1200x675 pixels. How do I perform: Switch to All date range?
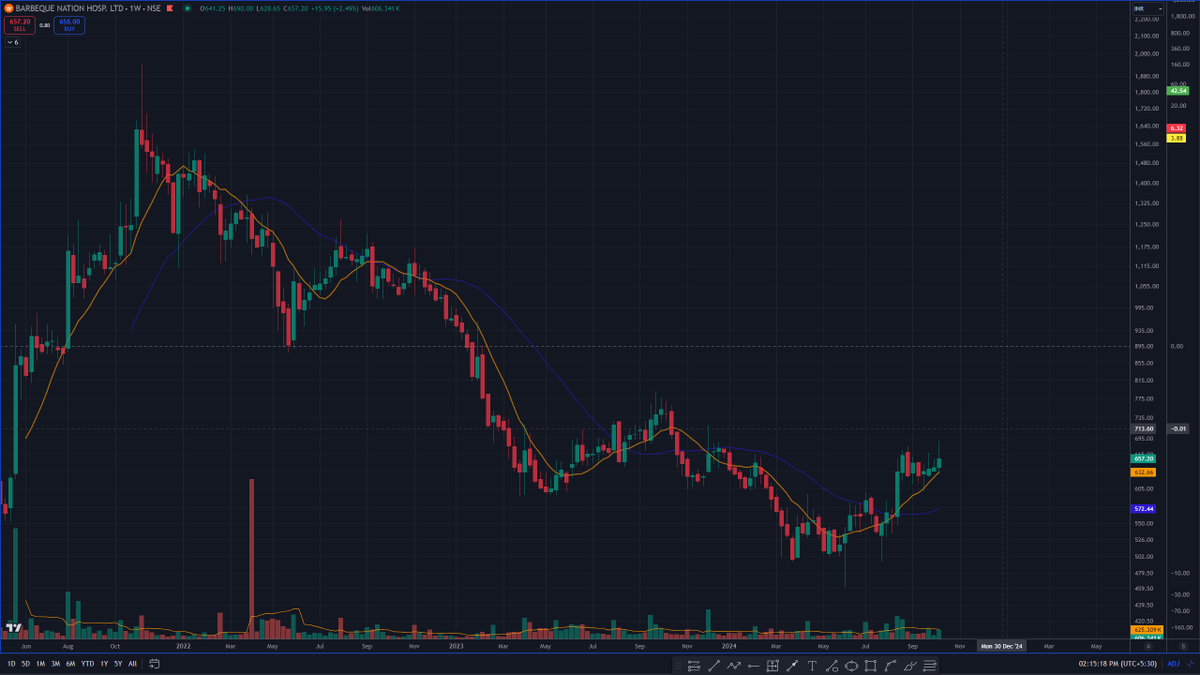click(133, 663)
